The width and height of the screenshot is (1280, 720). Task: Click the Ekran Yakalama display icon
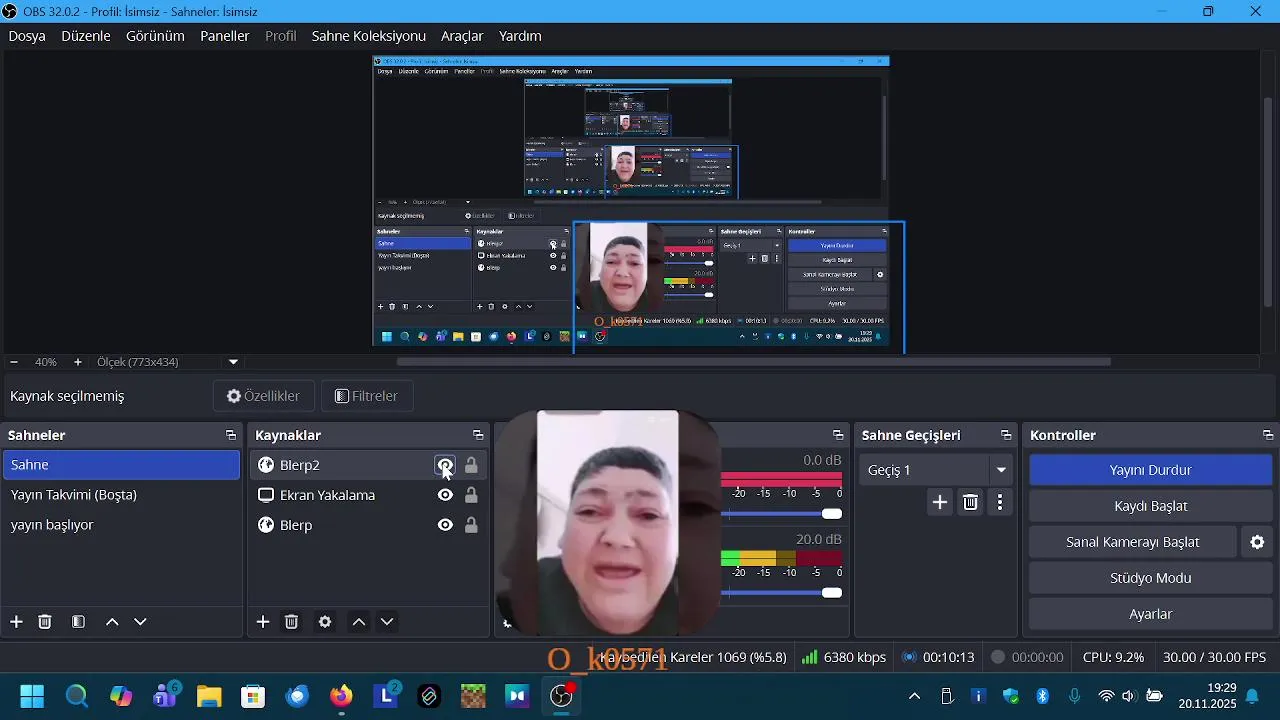(266, 495)
